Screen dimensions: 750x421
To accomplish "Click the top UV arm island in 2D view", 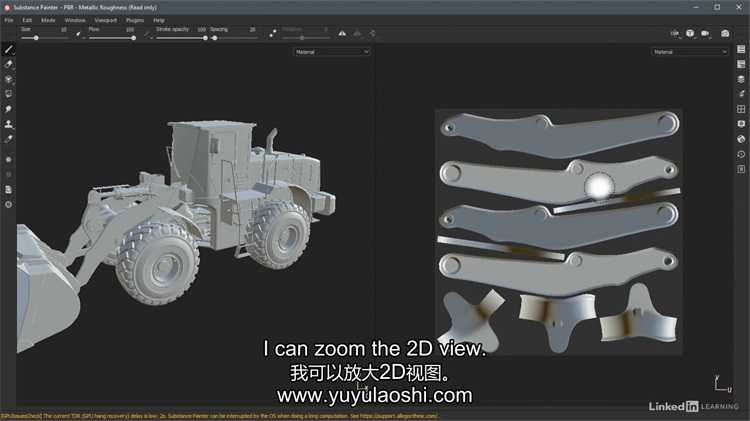I will tap(560, 133).
